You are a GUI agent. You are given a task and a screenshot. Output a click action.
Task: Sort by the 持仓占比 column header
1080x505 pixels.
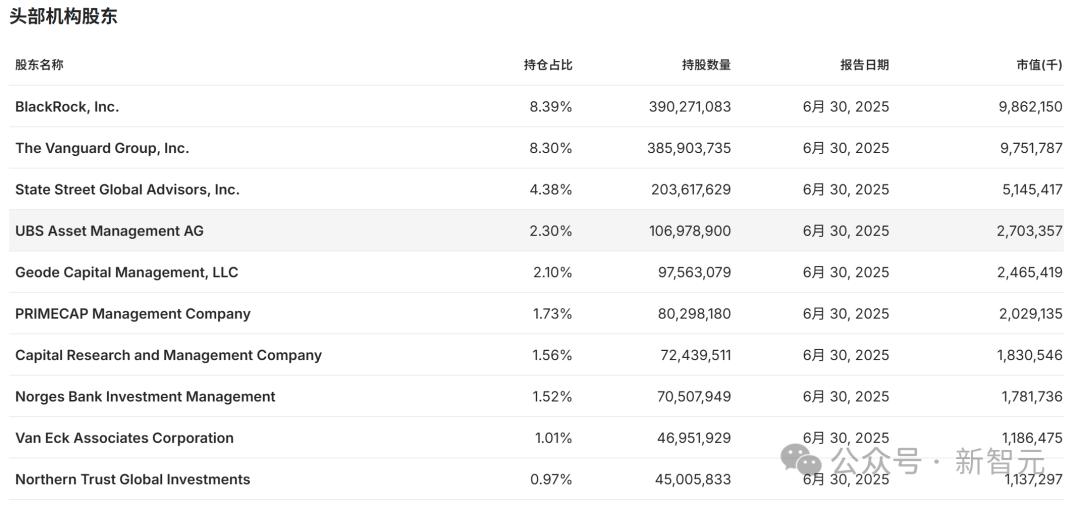point(548,65)
